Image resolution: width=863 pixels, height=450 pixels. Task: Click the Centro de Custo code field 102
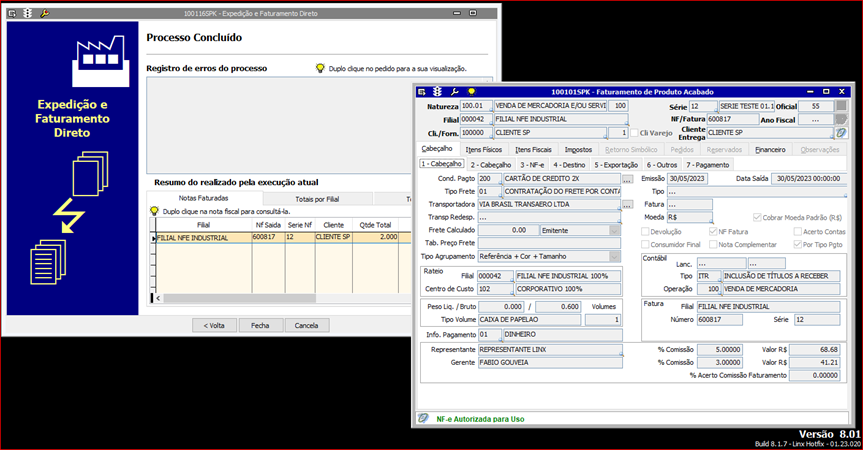pyautogui.click(x=495, y=289)
